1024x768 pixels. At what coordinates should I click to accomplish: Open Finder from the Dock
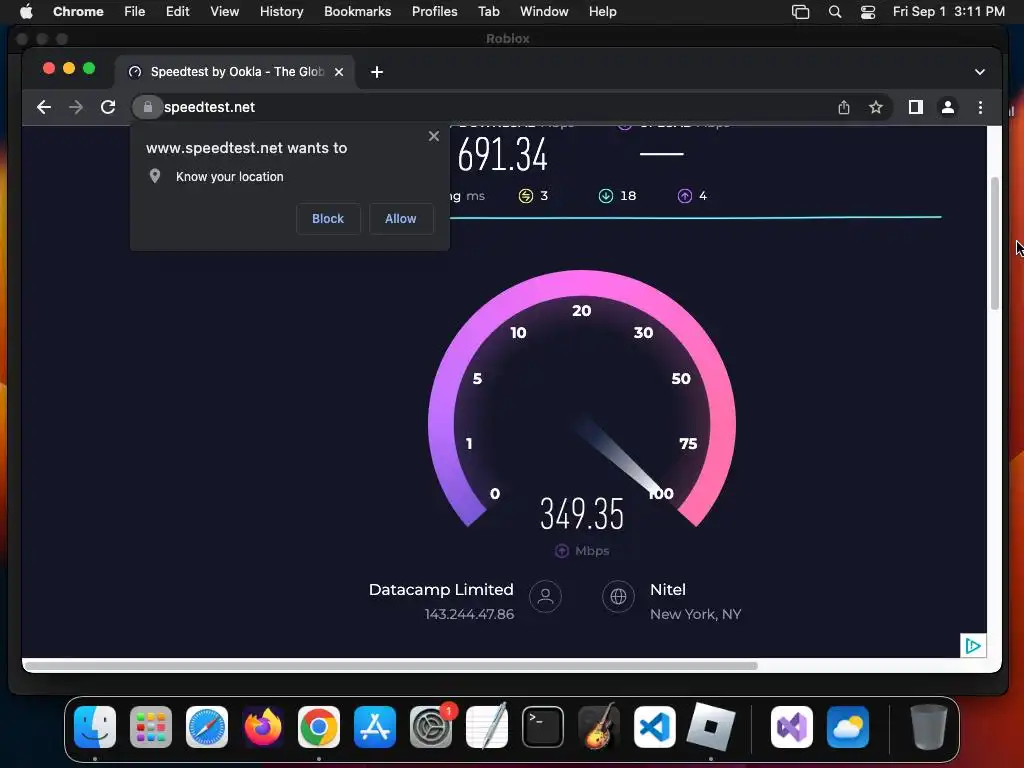click(x=95, y=727)
